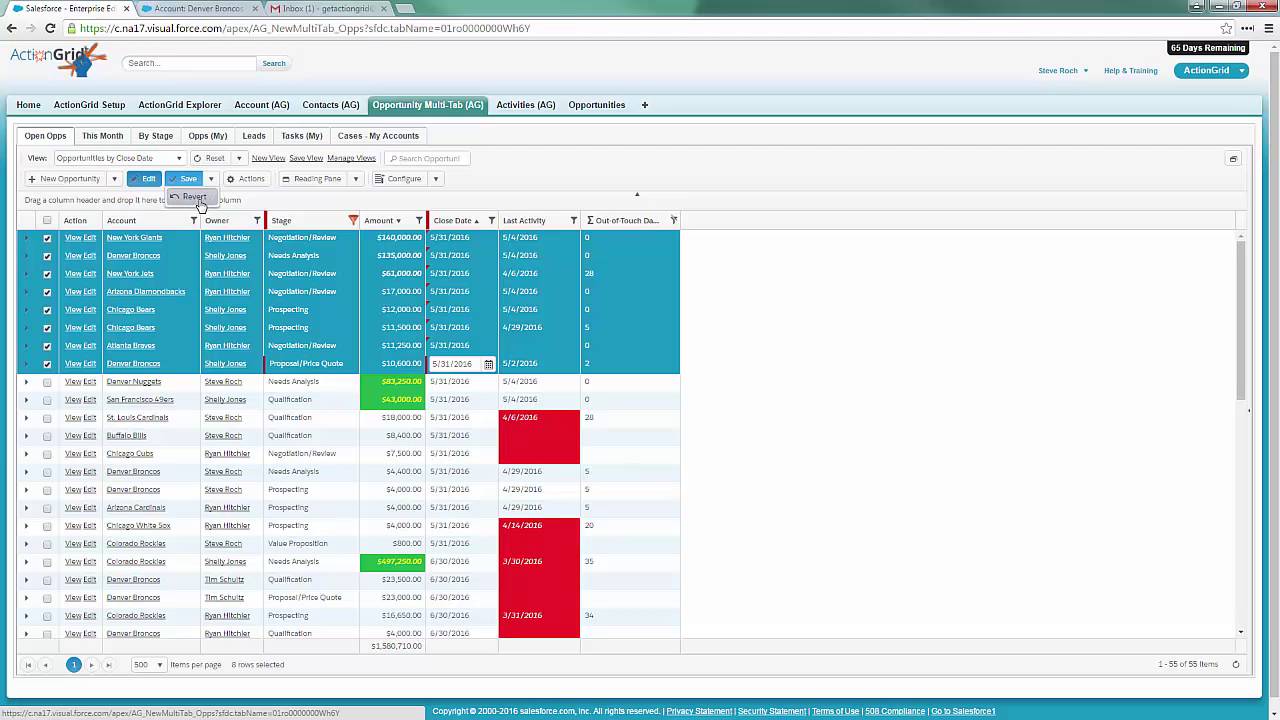Click the top Search button
The height and width of the screenshot is (720, 1280).
coord(274,63)
